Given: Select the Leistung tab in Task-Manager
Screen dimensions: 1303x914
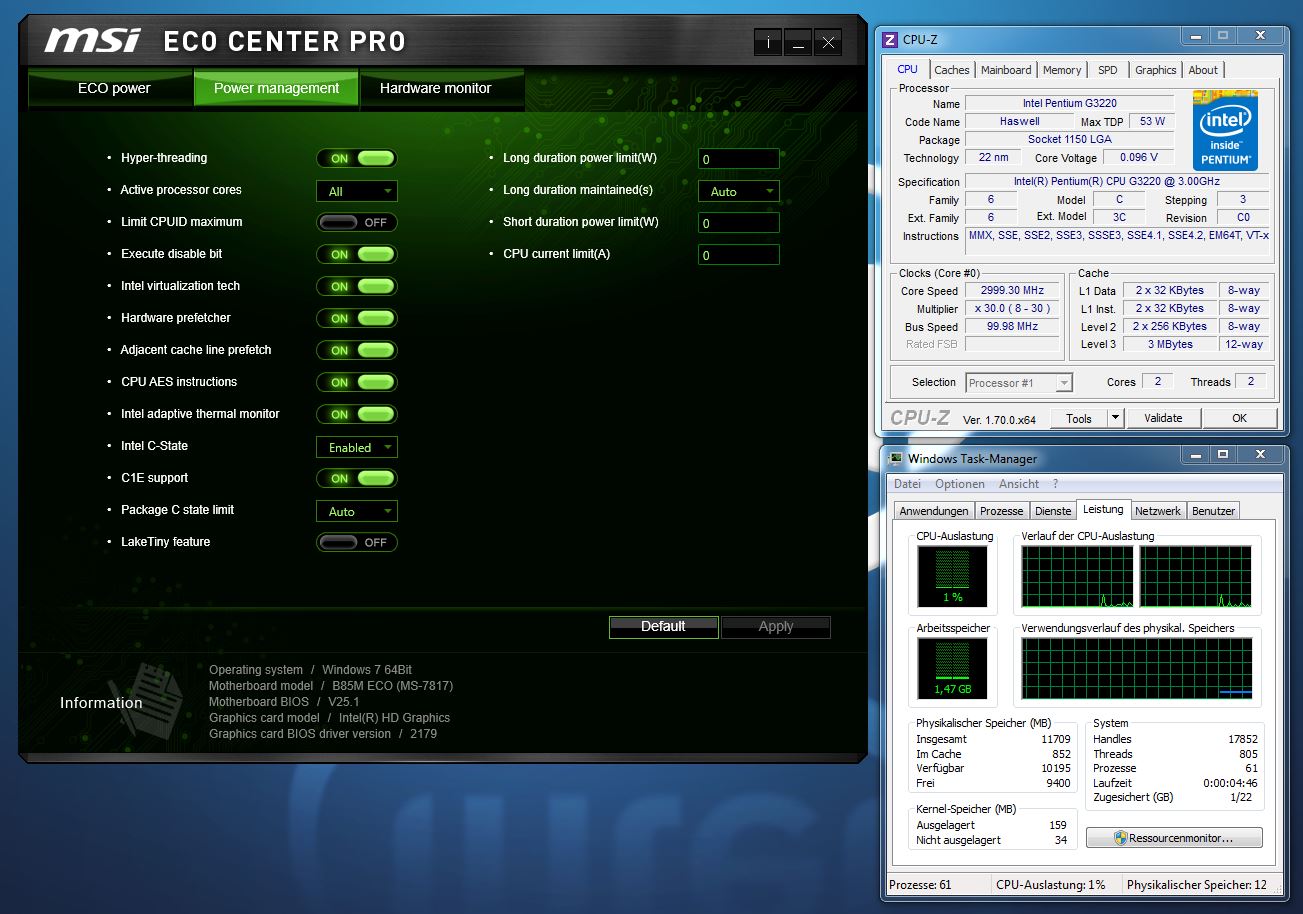Looking at the screenshot, I should pos(1104,509).
